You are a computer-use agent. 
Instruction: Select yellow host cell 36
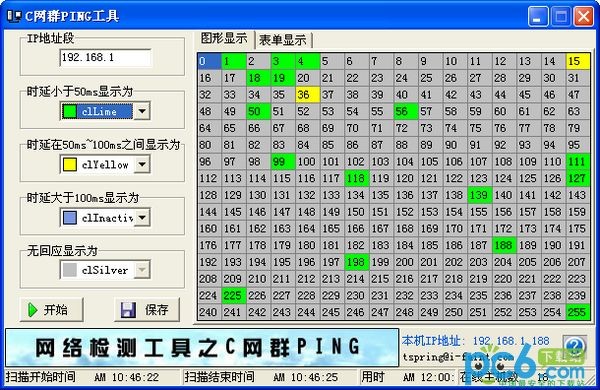point(307,95)
